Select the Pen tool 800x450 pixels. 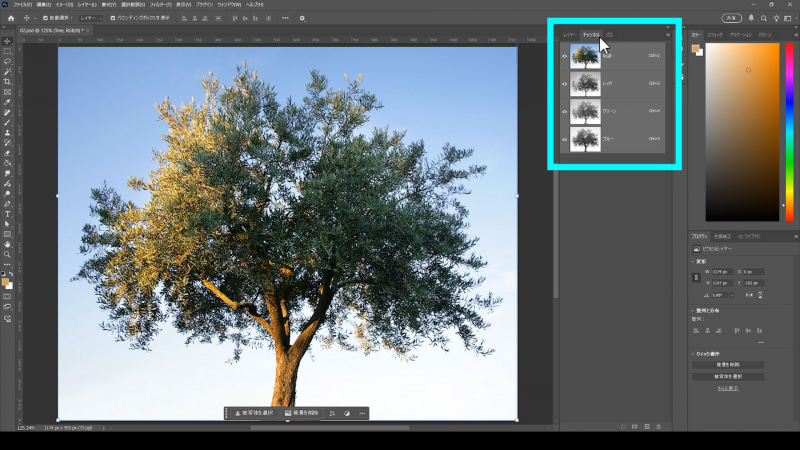[x=7, y=204]
